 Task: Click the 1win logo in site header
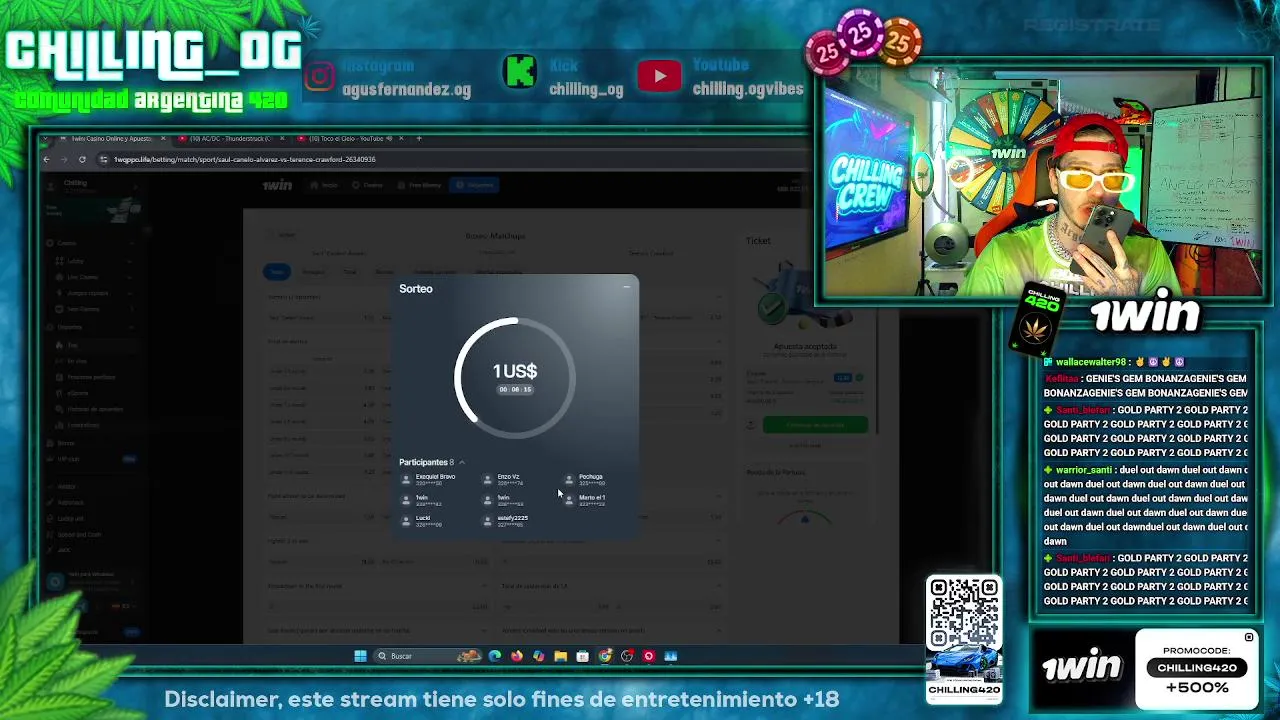(x=277, y=185)
